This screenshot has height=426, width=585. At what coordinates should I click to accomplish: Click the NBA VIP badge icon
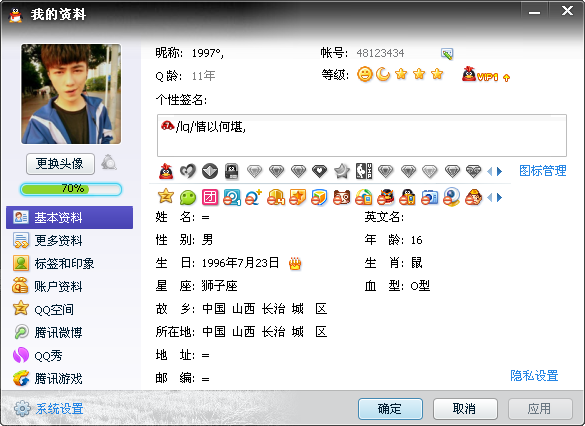click(364, 171)
